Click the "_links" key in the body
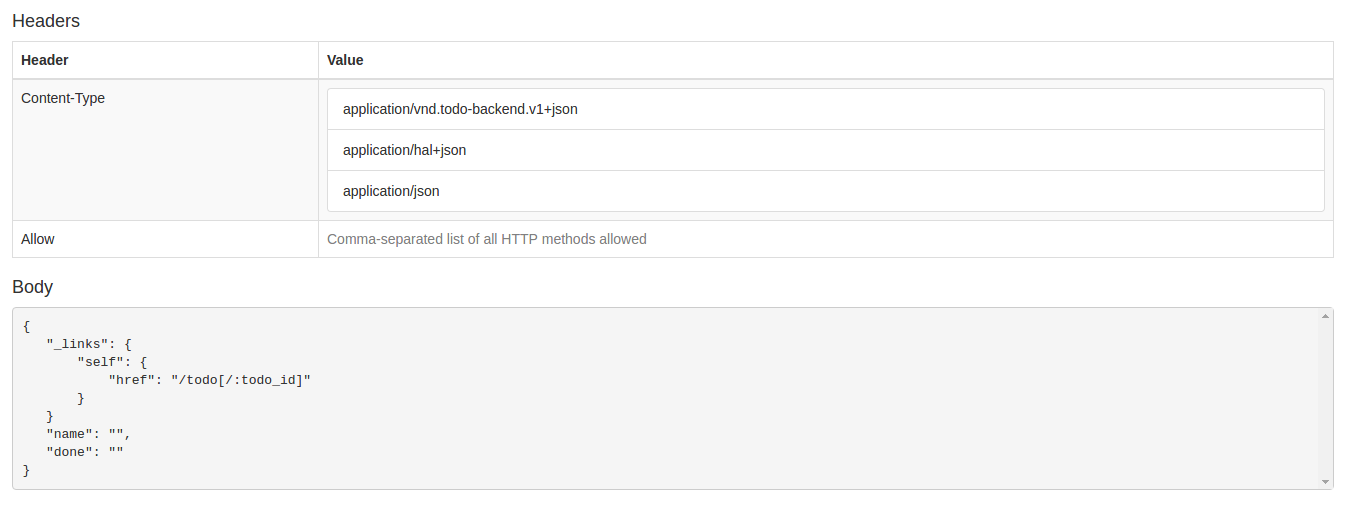 77,344
